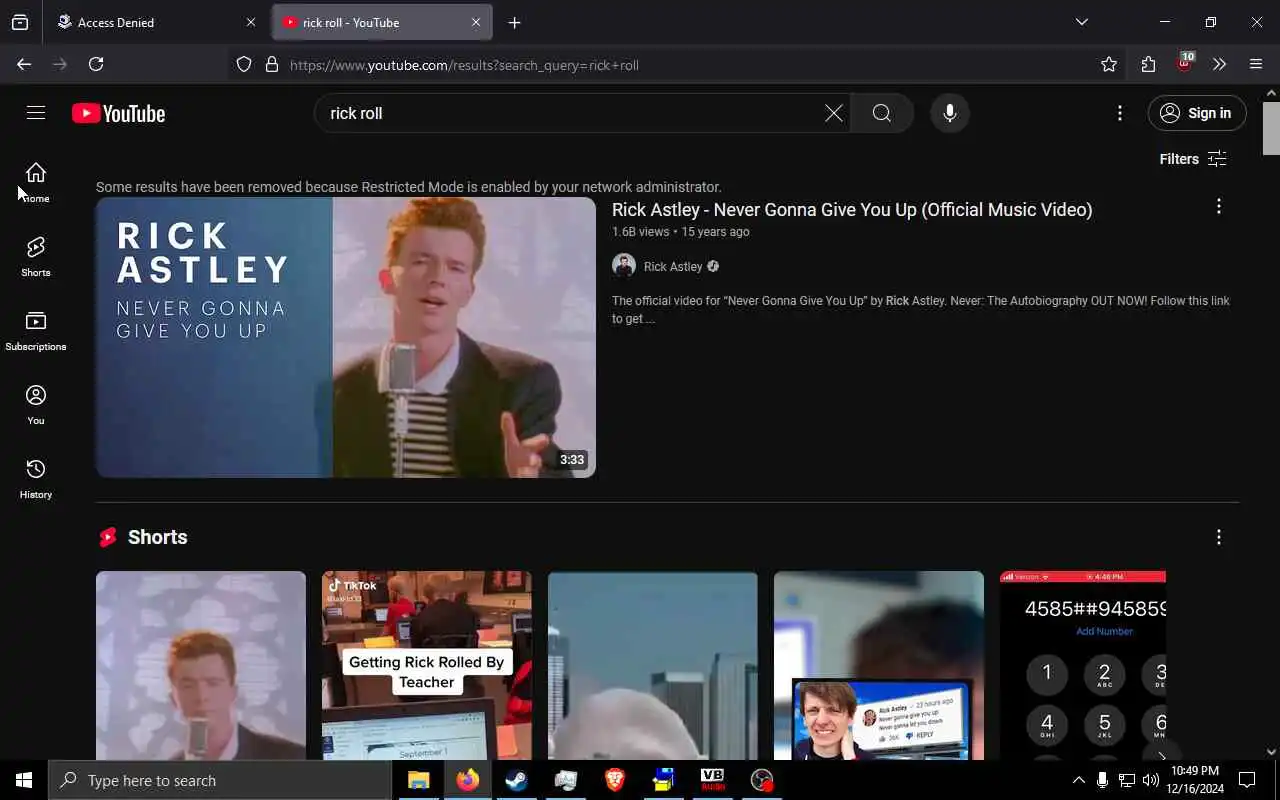Switch to the Access Denied tab
Image resolution: width=1280 pixels, height=800 pixels.
pos(157,22)
